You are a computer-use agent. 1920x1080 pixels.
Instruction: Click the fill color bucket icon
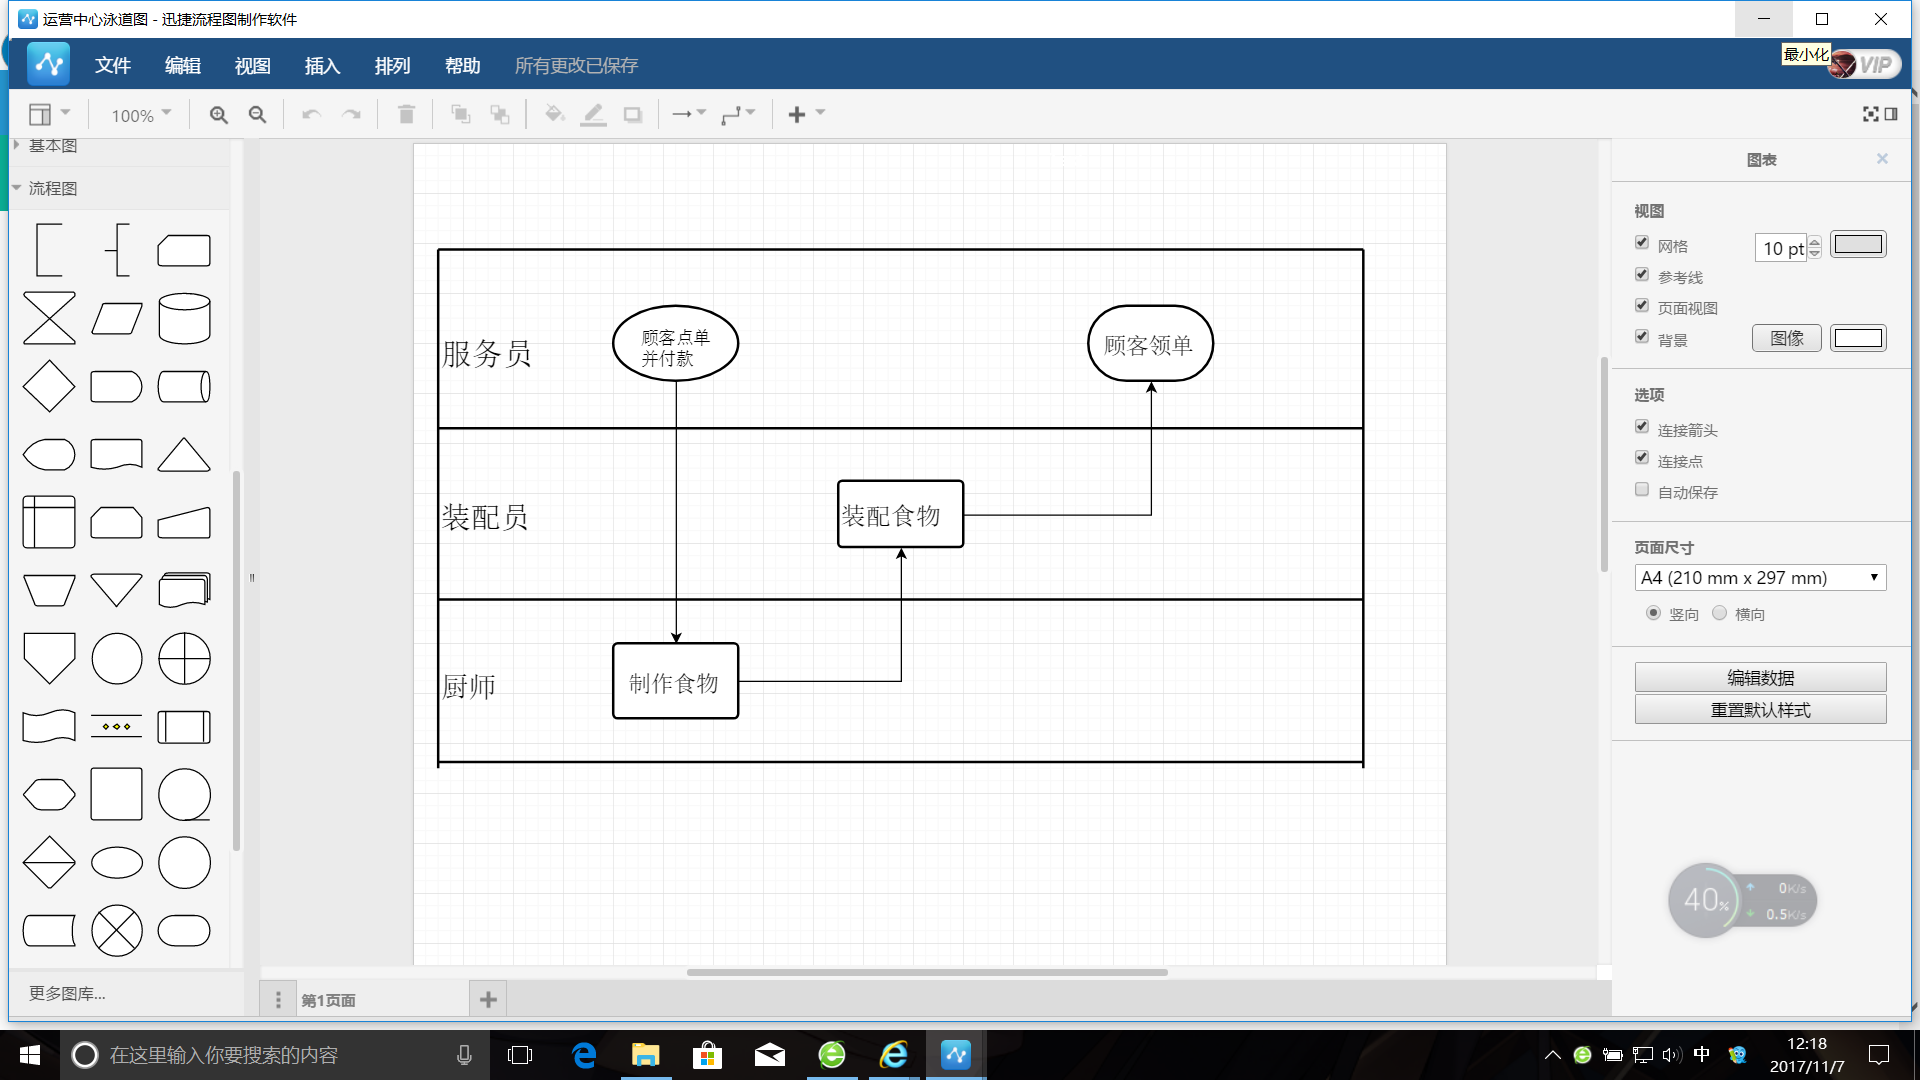[x=554, y=115]
